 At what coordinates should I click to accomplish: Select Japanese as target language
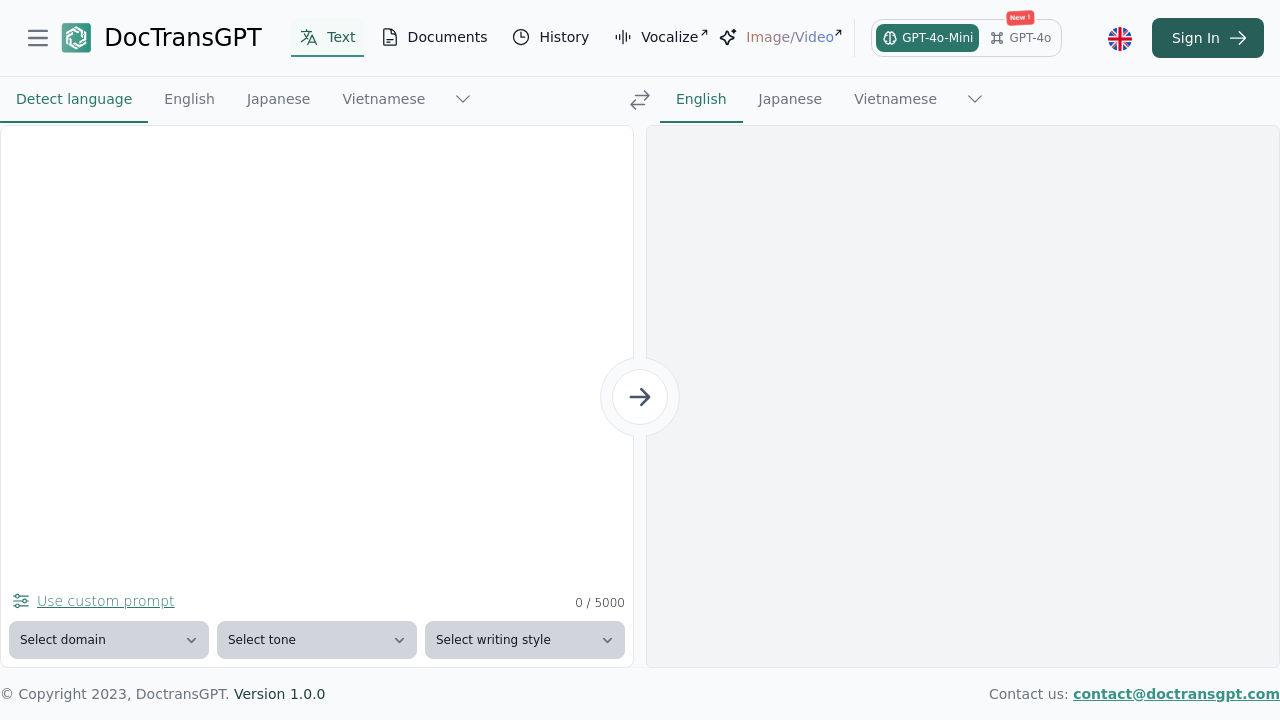[x=789, y=99]
